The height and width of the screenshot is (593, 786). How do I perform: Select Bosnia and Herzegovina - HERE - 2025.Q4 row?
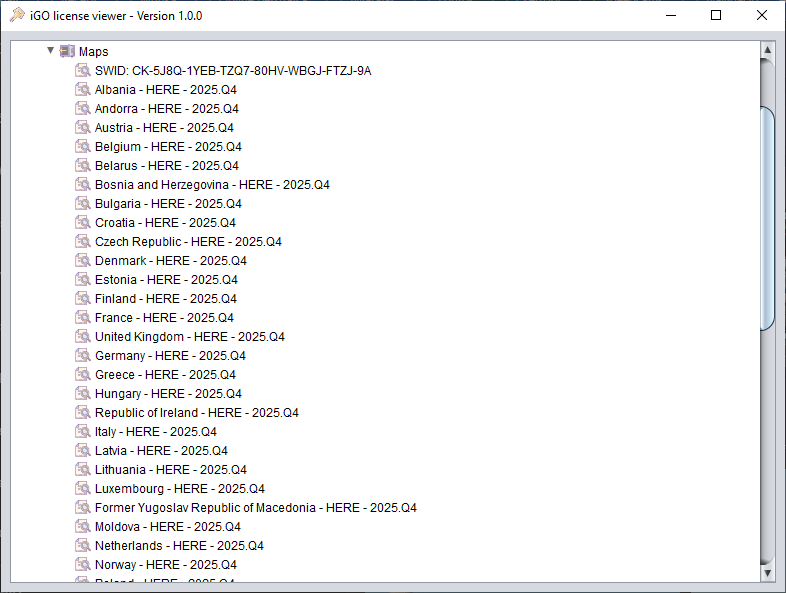(x=212, y=185)
